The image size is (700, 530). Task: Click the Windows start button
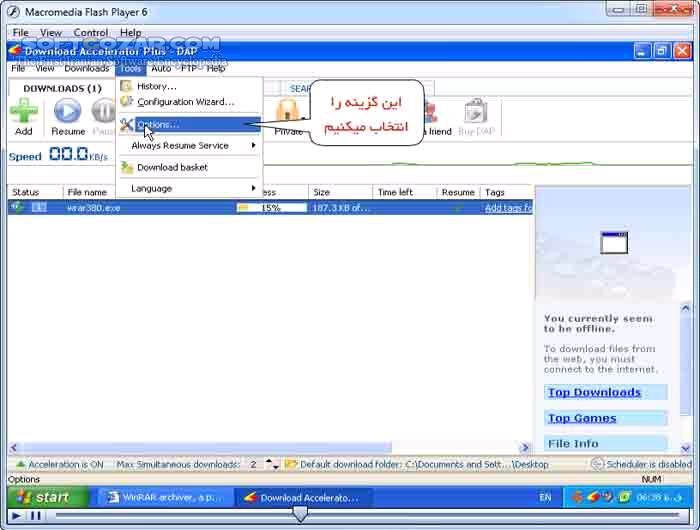tap(48, 497)
